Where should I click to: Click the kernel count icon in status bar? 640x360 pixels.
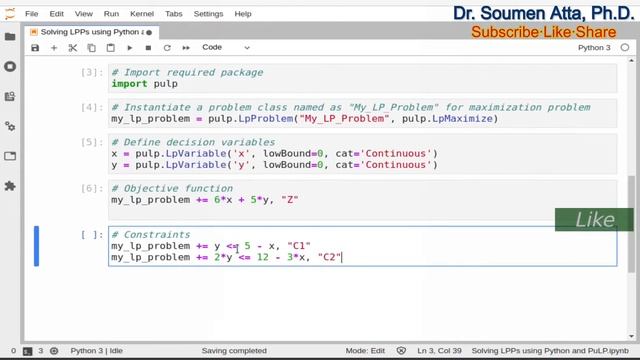coord(54,351)
